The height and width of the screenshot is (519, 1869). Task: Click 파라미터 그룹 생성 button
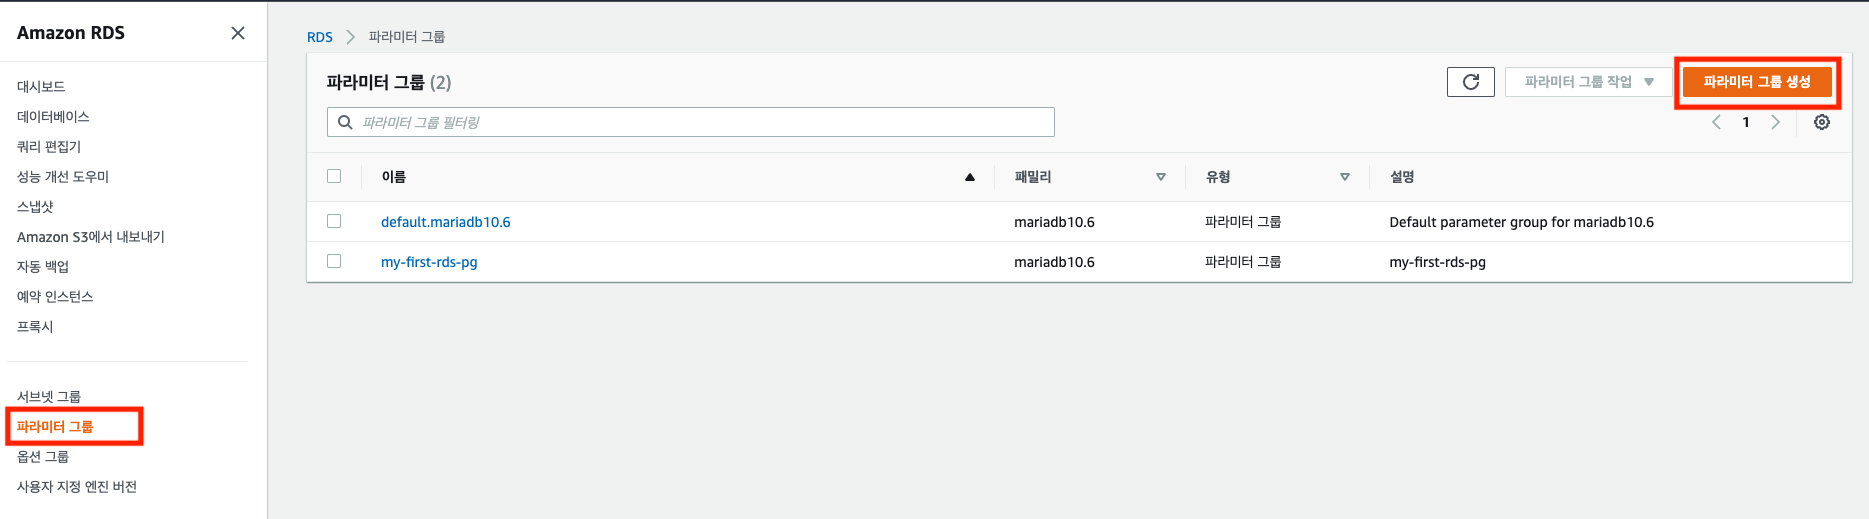(x=1757, y=82)
